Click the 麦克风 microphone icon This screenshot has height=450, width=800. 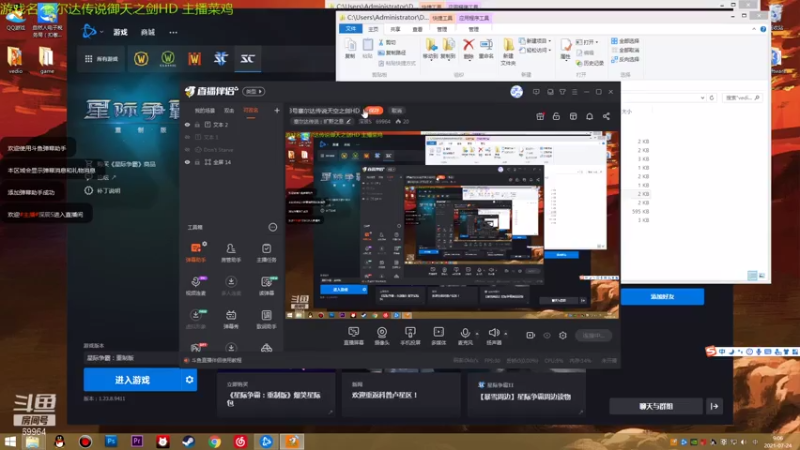tap(465, 333)
